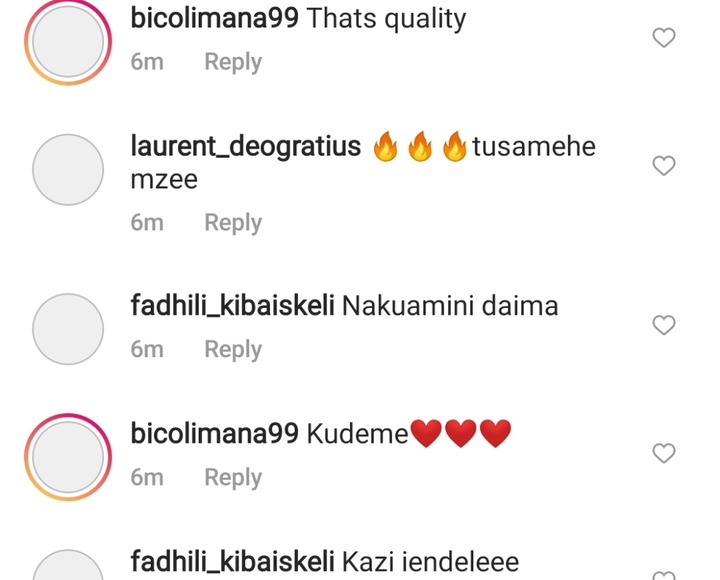Like the "Kazi iendeleee" comment
This screenshot has height=580, width=720.
(664, 575)
